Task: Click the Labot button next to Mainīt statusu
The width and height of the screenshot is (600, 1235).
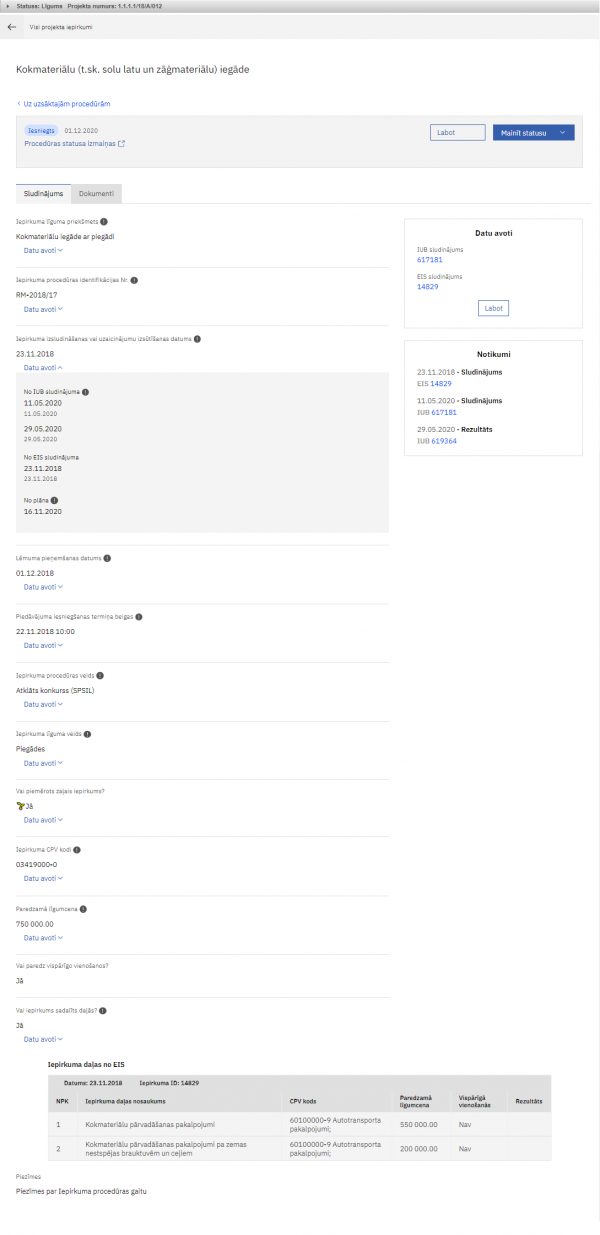Action: pyautogui.click(x=457, y=133)
